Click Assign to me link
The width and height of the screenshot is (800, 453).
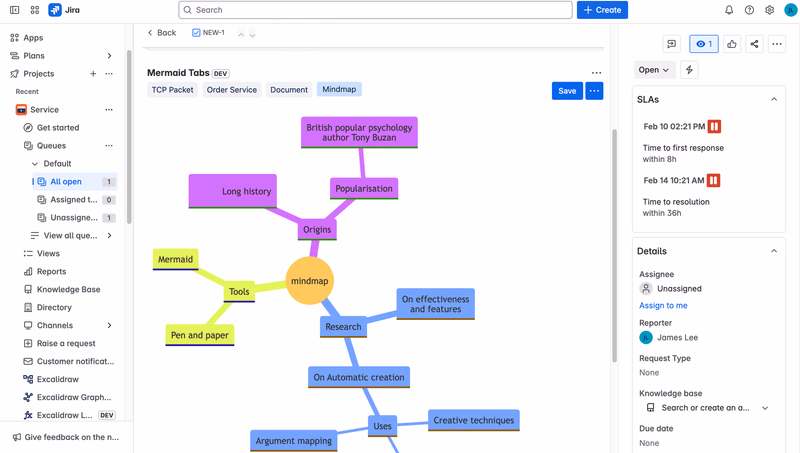663,306
